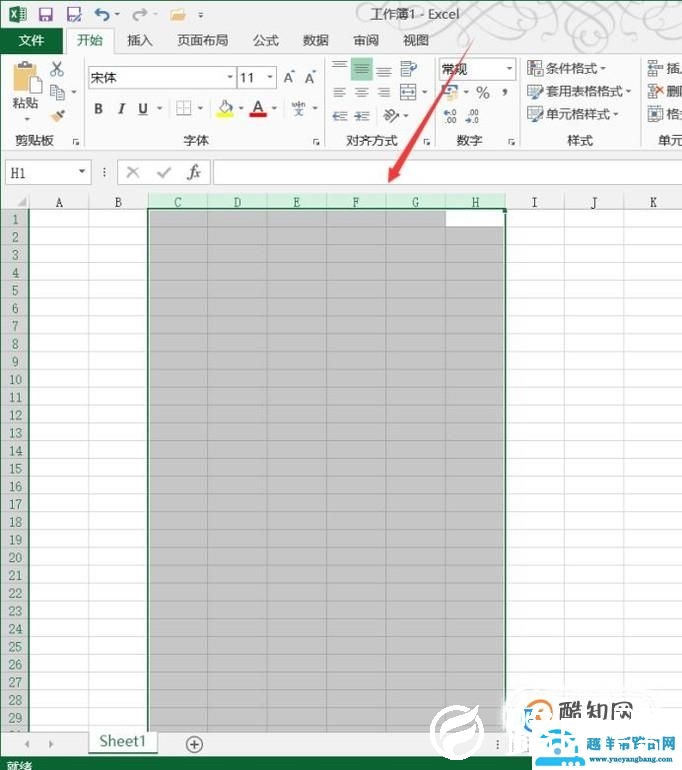Align text left in cells
The height and width of the screenshot is (770, 682).
pos(339,92)
